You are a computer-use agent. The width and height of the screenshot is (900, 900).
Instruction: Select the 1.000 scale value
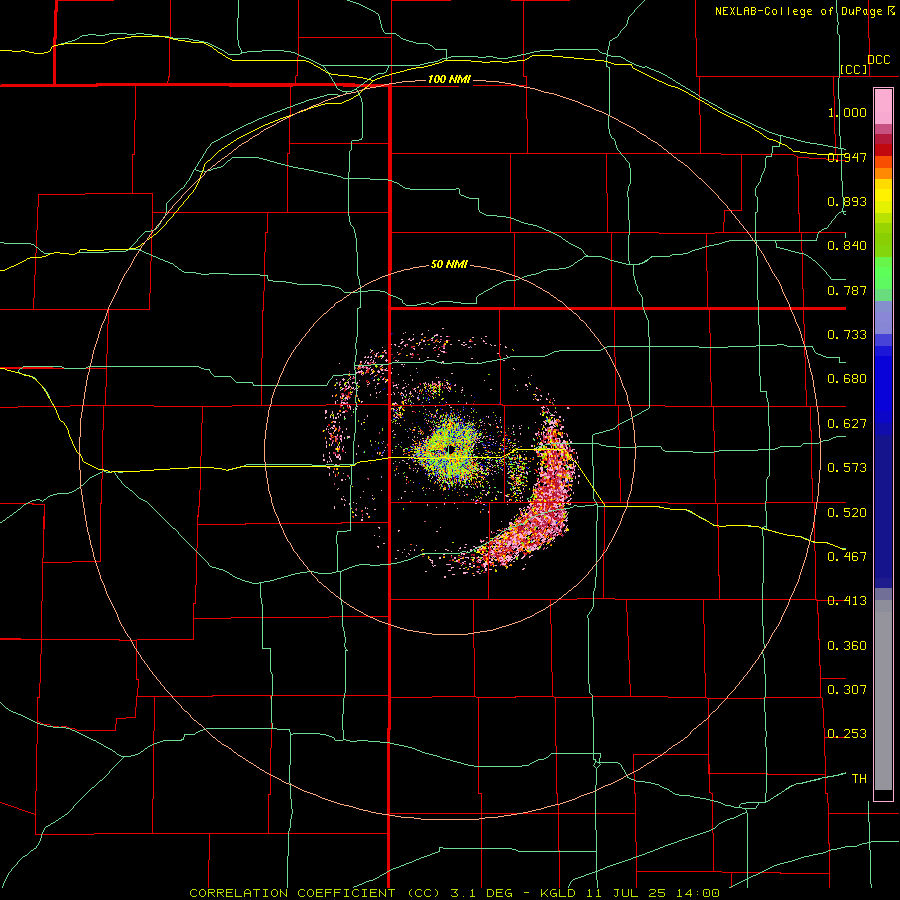pos(847,112)
